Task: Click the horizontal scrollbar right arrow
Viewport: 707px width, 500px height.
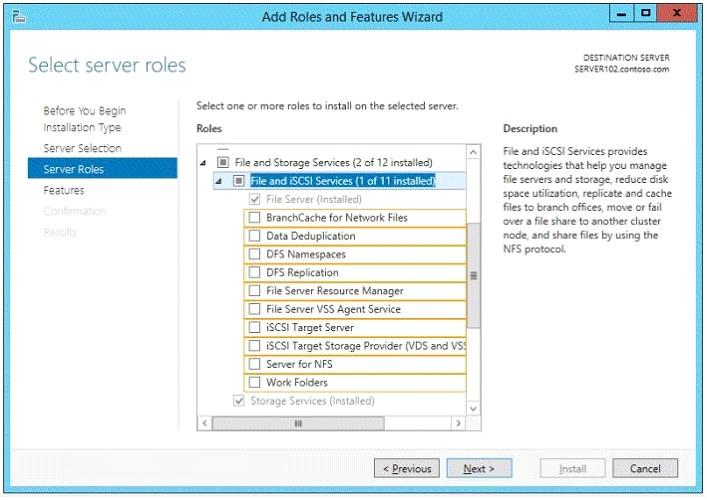Action: point(459,423)
